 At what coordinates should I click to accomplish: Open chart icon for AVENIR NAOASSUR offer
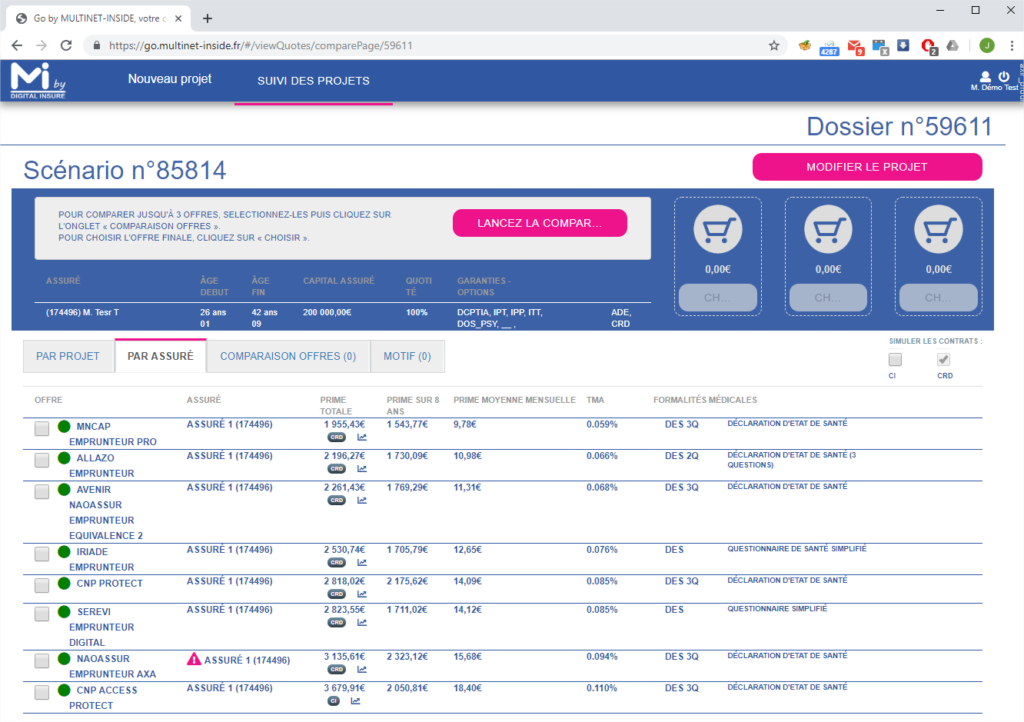click(x=362, y=500)
